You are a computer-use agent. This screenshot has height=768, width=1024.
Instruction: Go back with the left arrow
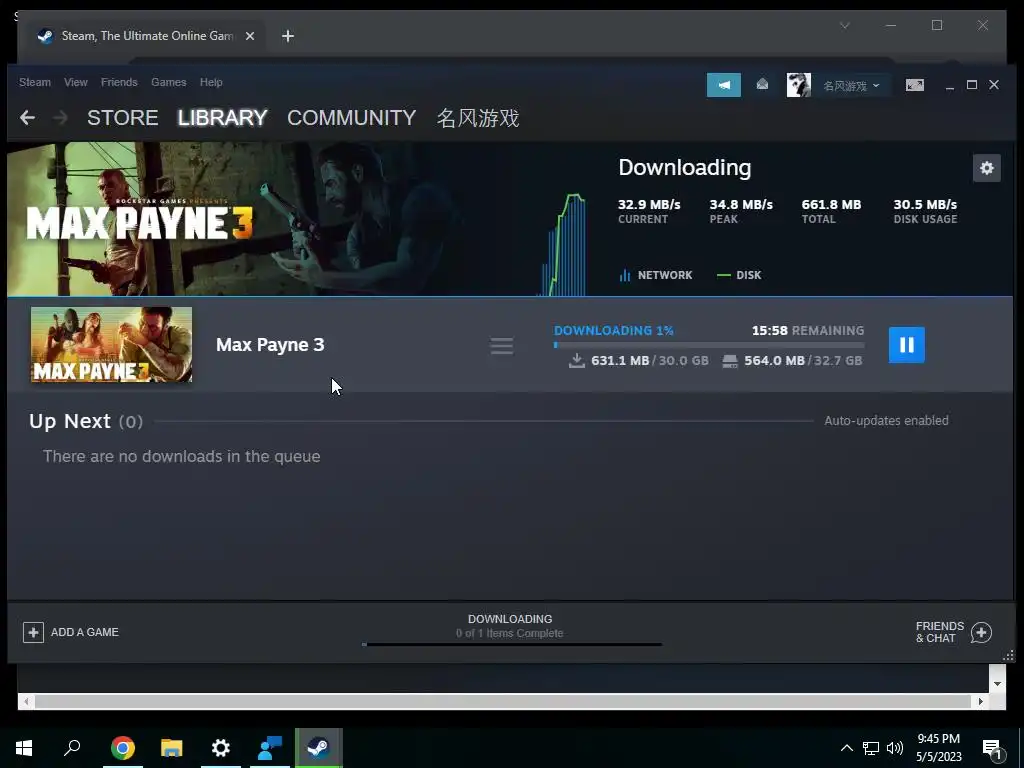(27, 118)
